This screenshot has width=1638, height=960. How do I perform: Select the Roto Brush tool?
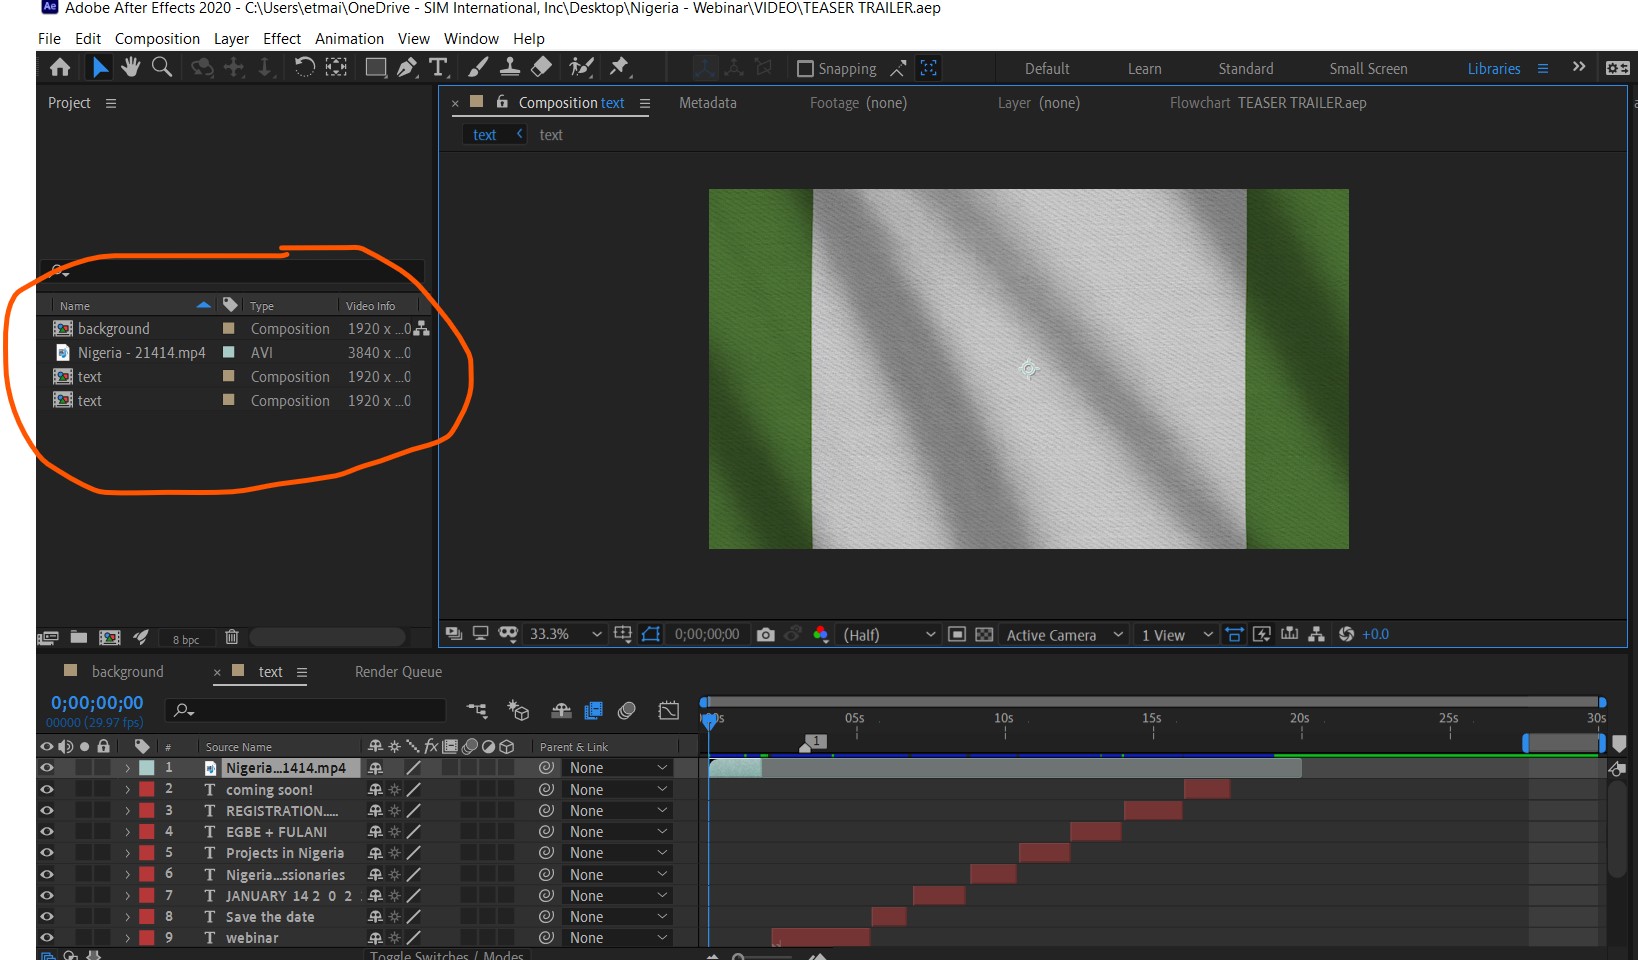tap(578, 68)
